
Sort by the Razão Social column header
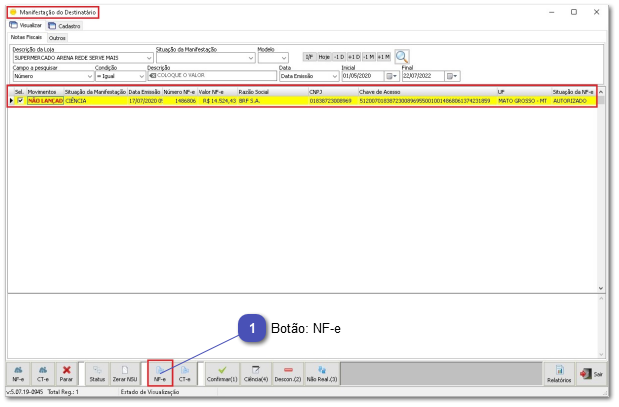(272, 92)
